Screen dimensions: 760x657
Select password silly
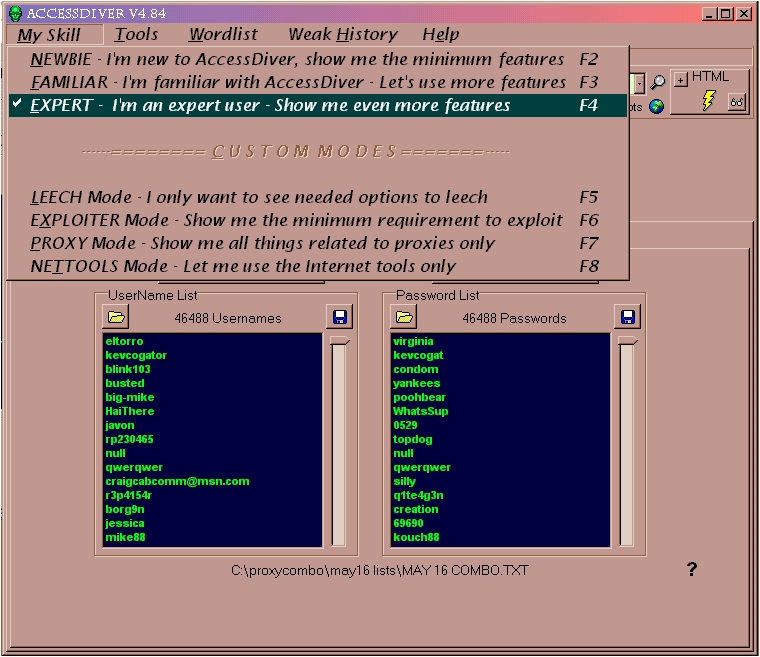(404, 481)
